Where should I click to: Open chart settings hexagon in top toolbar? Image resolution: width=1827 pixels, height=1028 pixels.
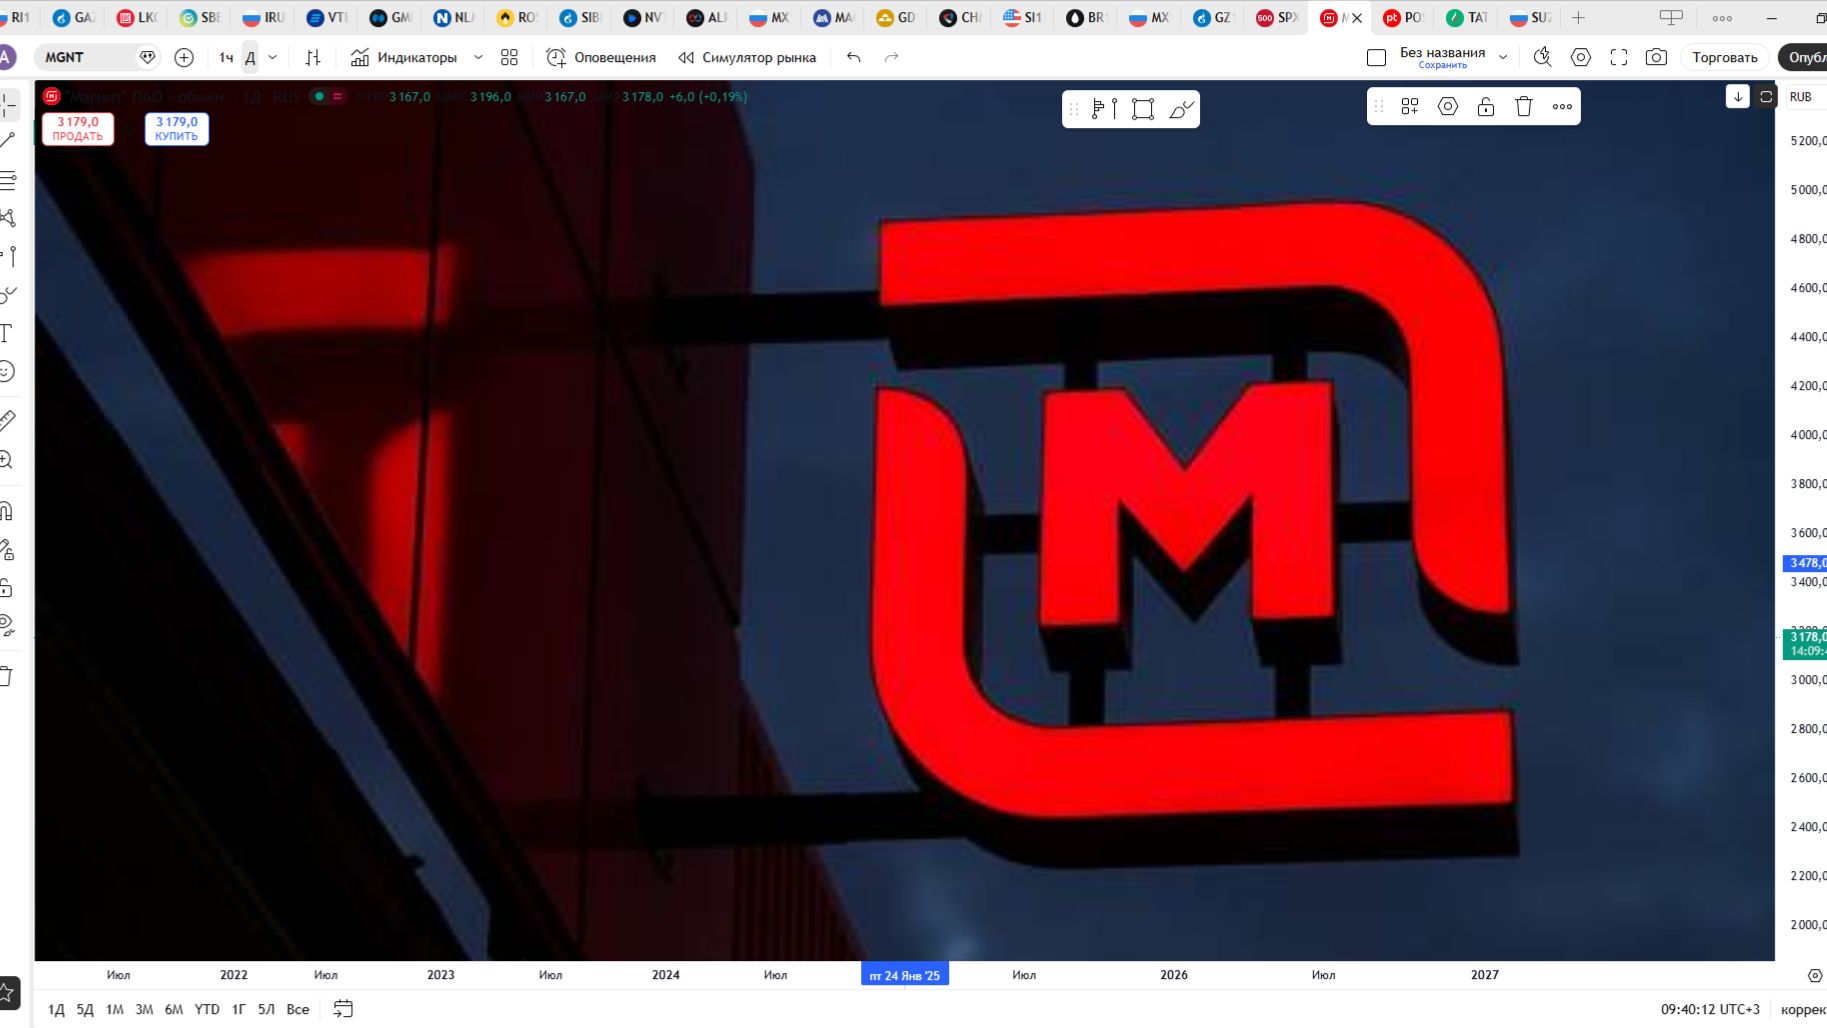pos(1580,57)
